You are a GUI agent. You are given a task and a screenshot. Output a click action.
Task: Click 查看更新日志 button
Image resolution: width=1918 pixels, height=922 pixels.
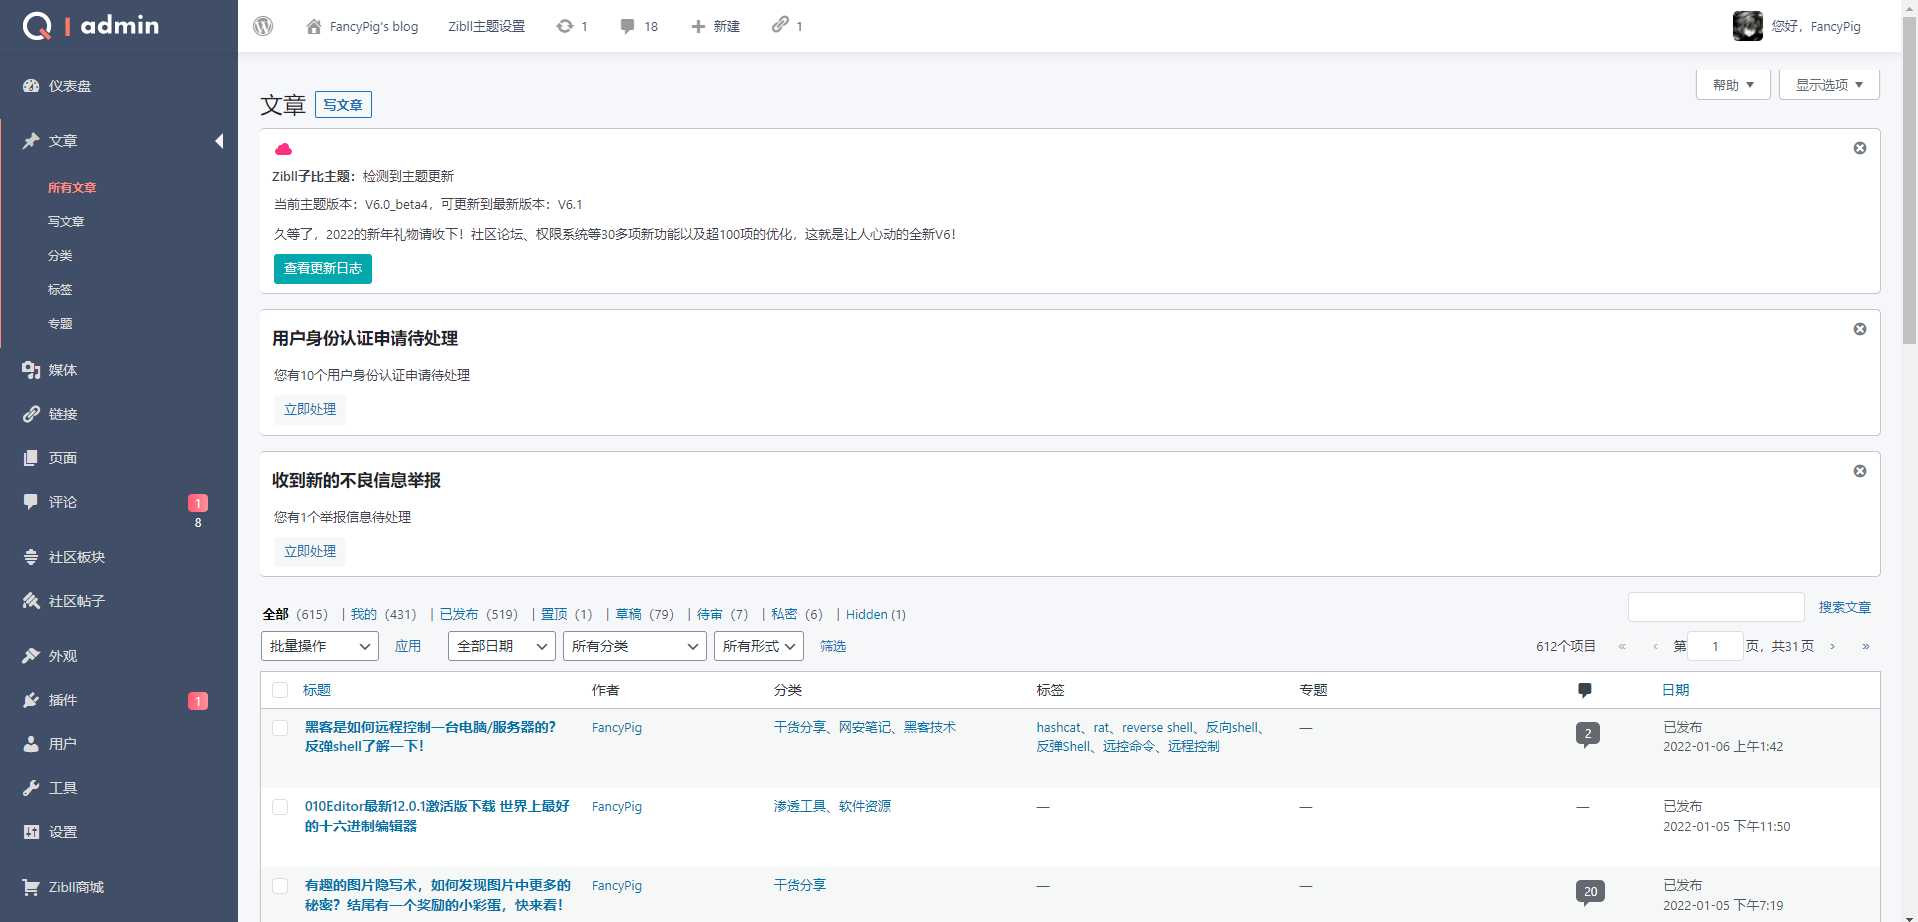[323, 269]
